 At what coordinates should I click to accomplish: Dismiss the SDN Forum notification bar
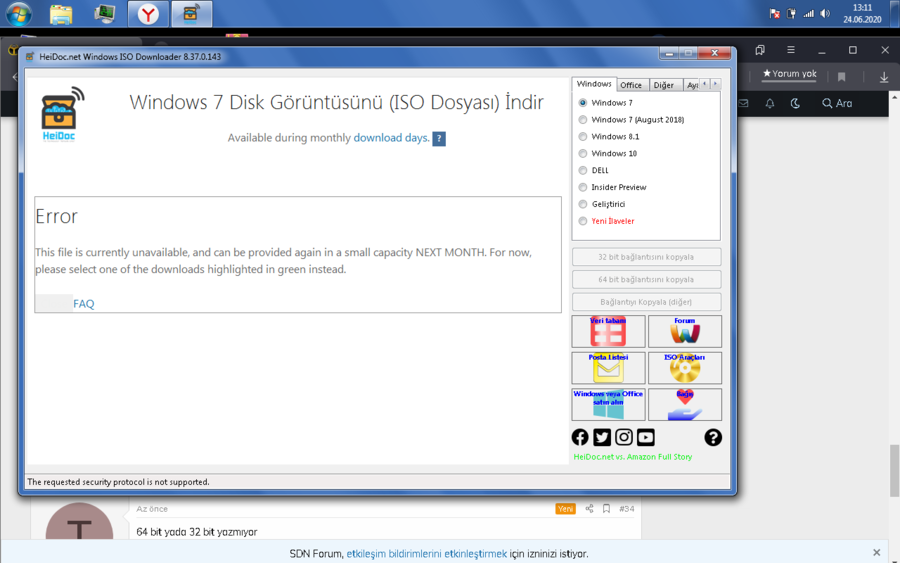(x=876, y=553)
